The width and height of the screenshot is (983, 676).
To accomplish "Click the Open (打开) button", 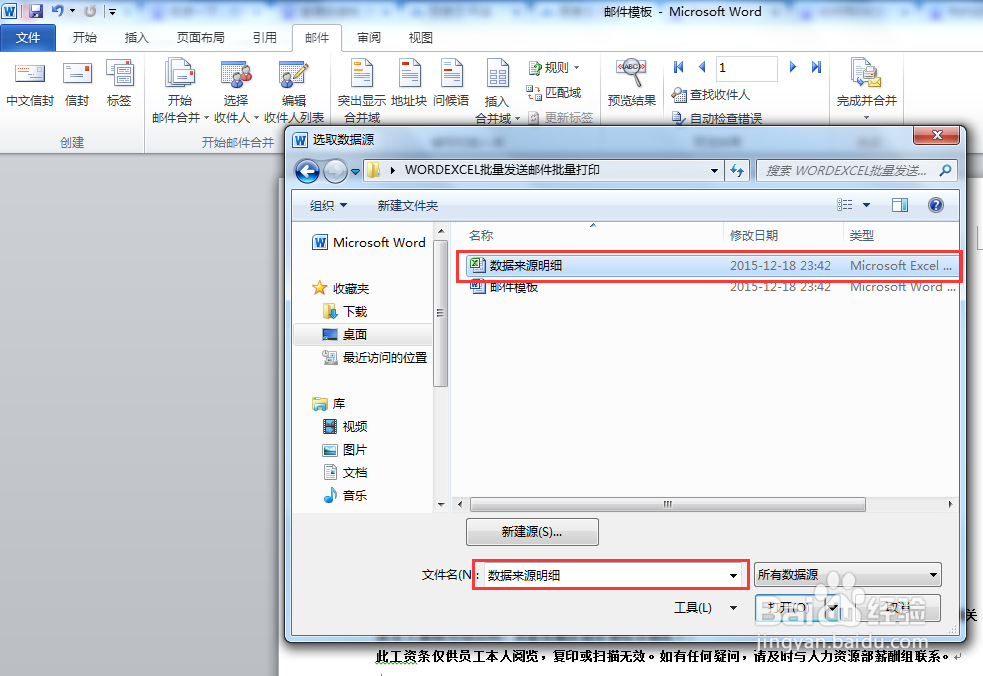I will pos(790,607).
